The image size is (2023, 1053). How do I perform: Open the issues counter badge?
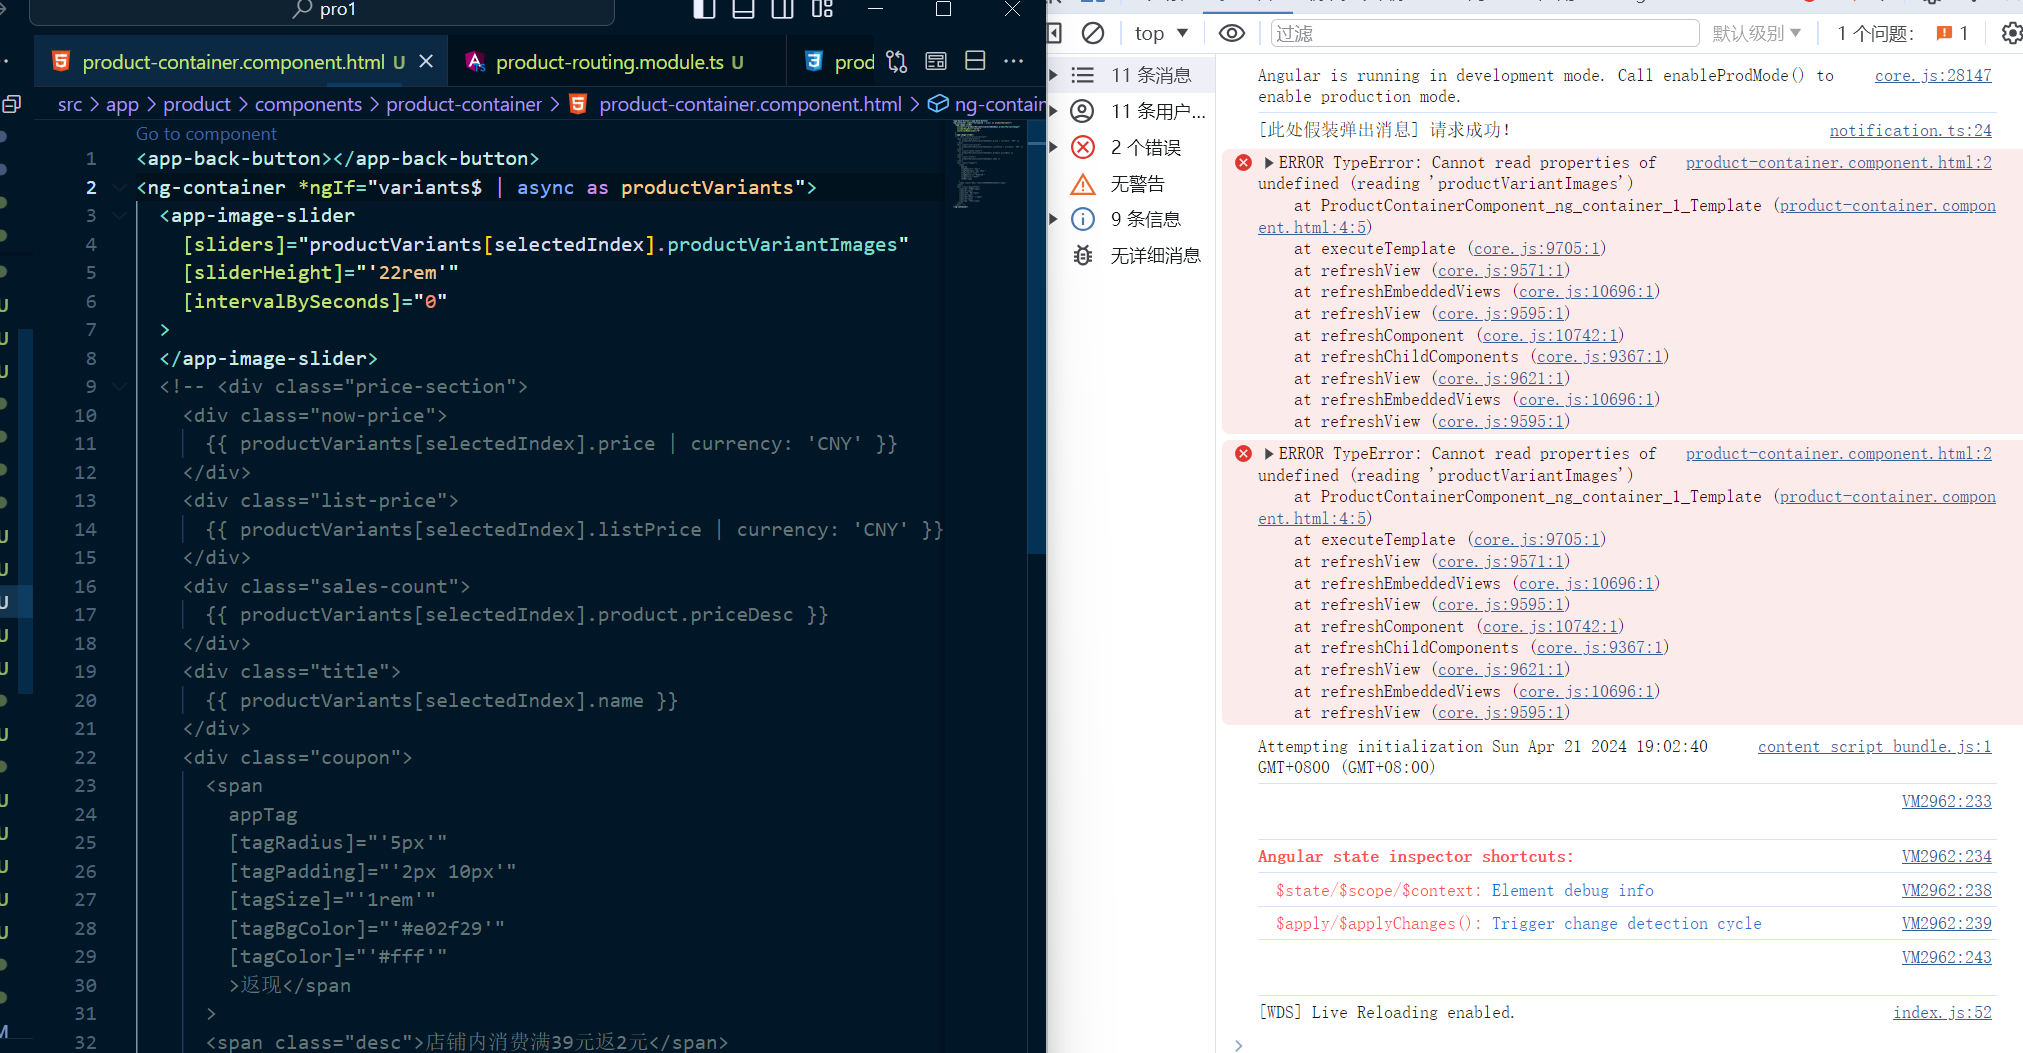coord(1952,33)
